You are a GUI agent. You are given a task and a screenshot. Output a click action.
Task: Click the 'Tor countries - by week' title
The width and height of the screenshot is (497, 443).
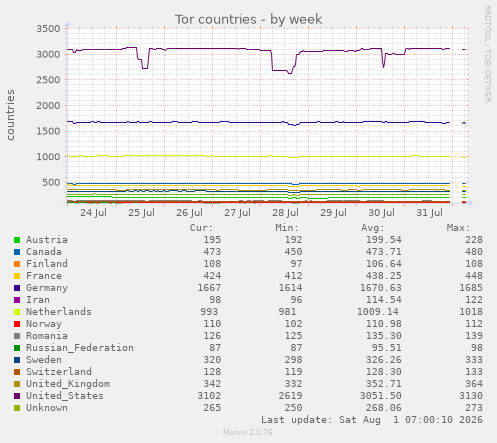[248, 20]
